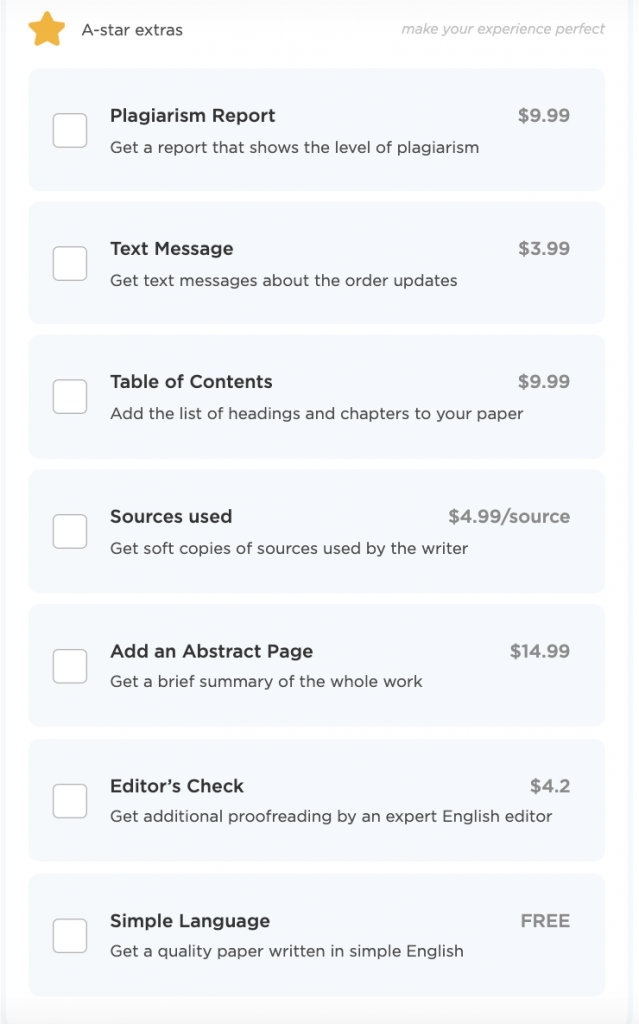
Task: Toggle the Editor's Check checkbox
Action: (x=70, y=801)
